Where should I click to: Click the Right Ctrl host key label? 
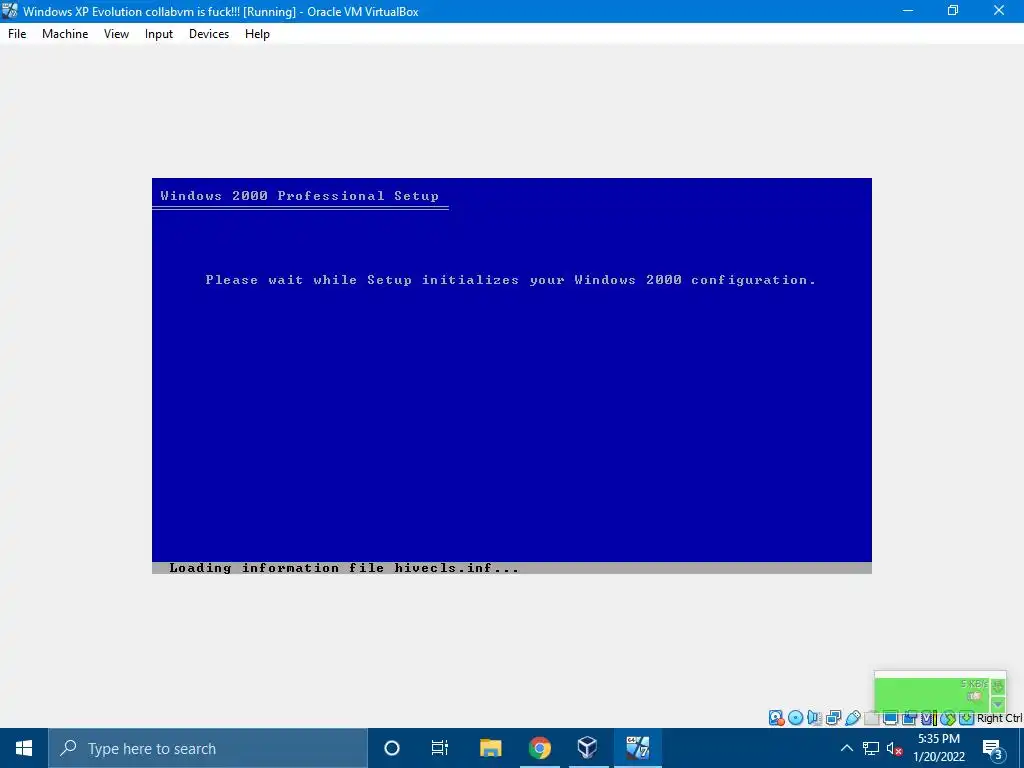1000,718
